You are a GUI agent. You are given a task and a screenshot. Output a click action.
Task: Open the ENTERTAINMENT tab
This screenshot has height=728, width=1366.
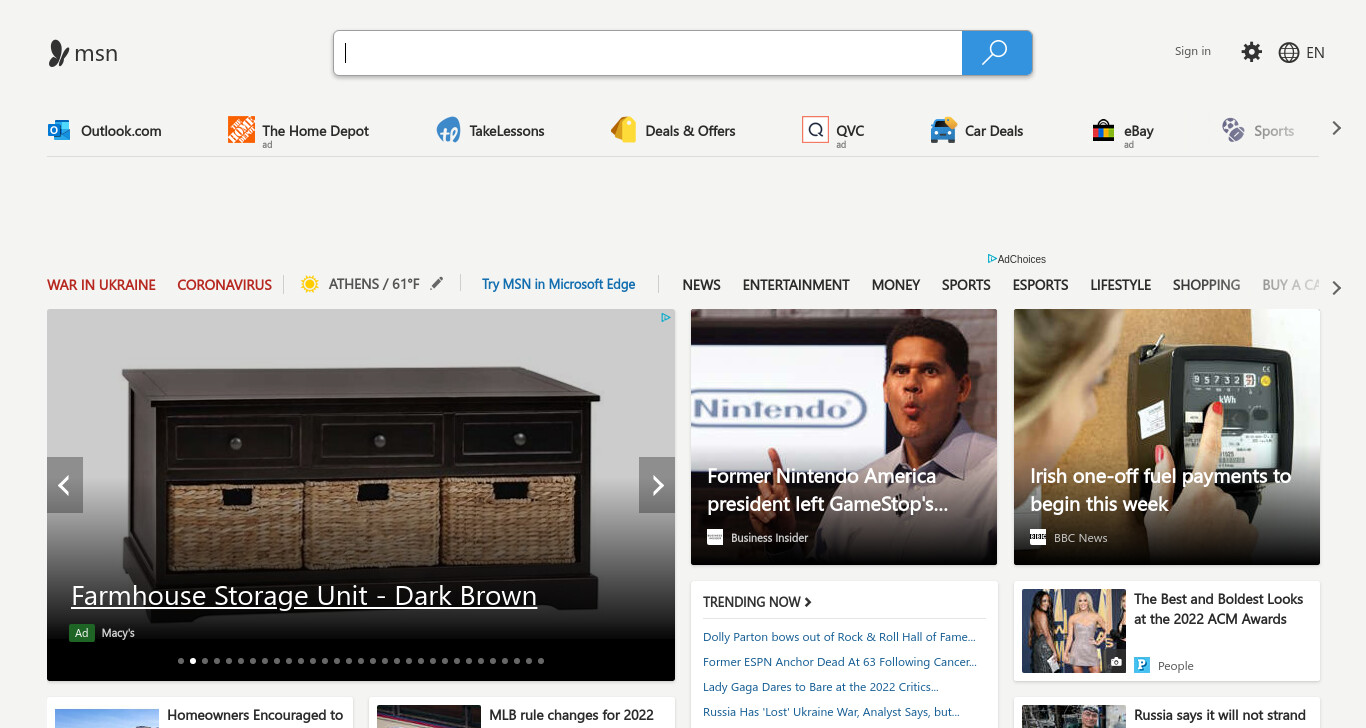(x=796, y=285)
